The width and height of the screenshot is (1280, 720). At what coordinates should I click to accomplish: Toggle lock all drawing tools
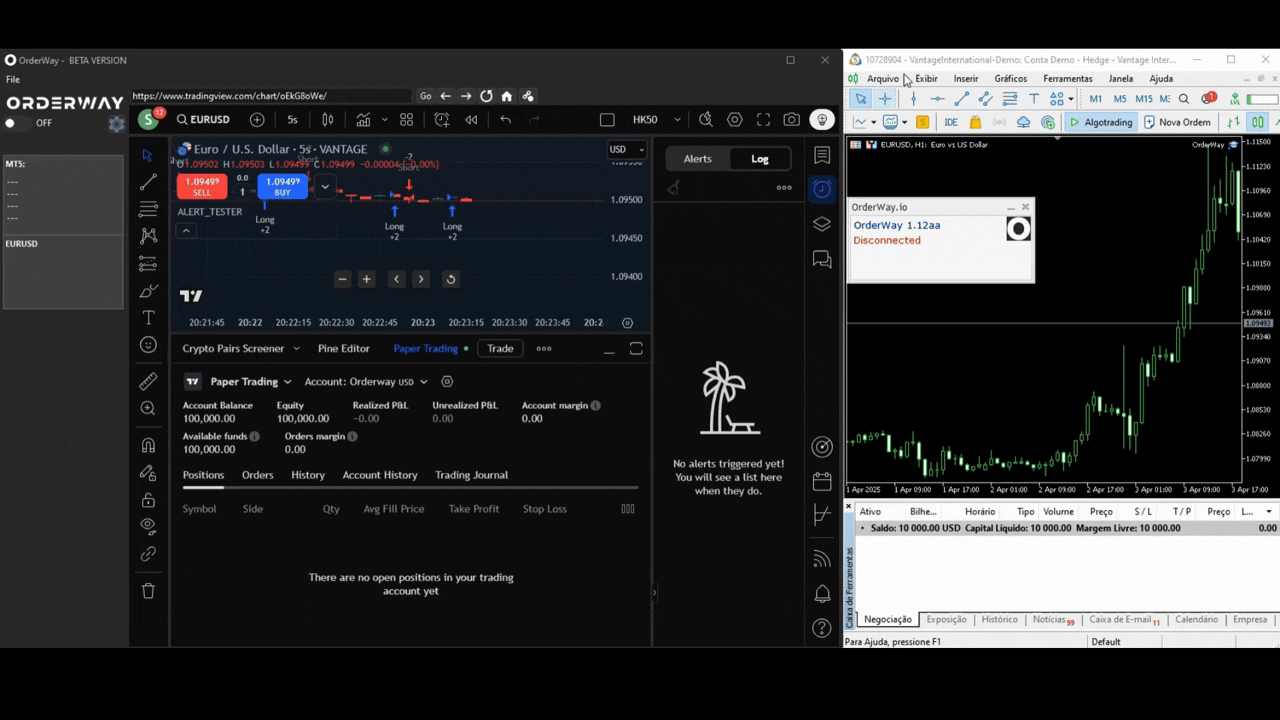point(148,500)
